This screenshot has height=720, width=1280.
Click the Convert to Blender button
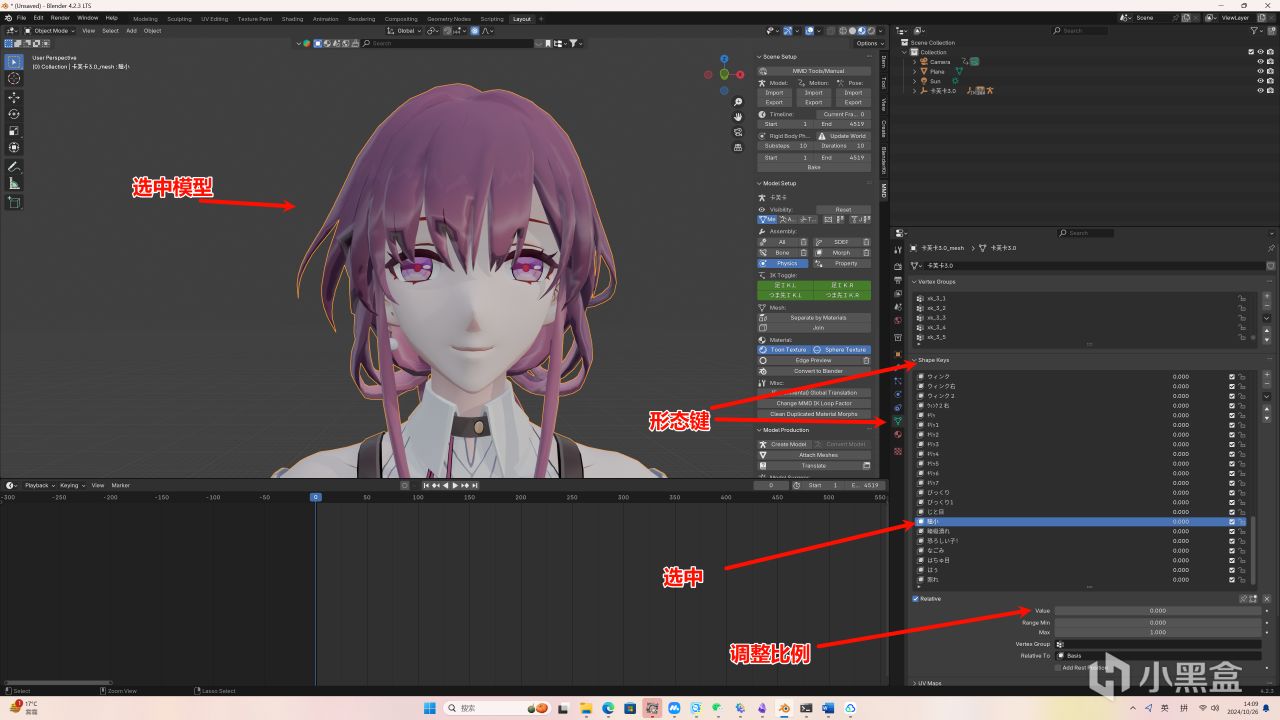click(814, 371)
